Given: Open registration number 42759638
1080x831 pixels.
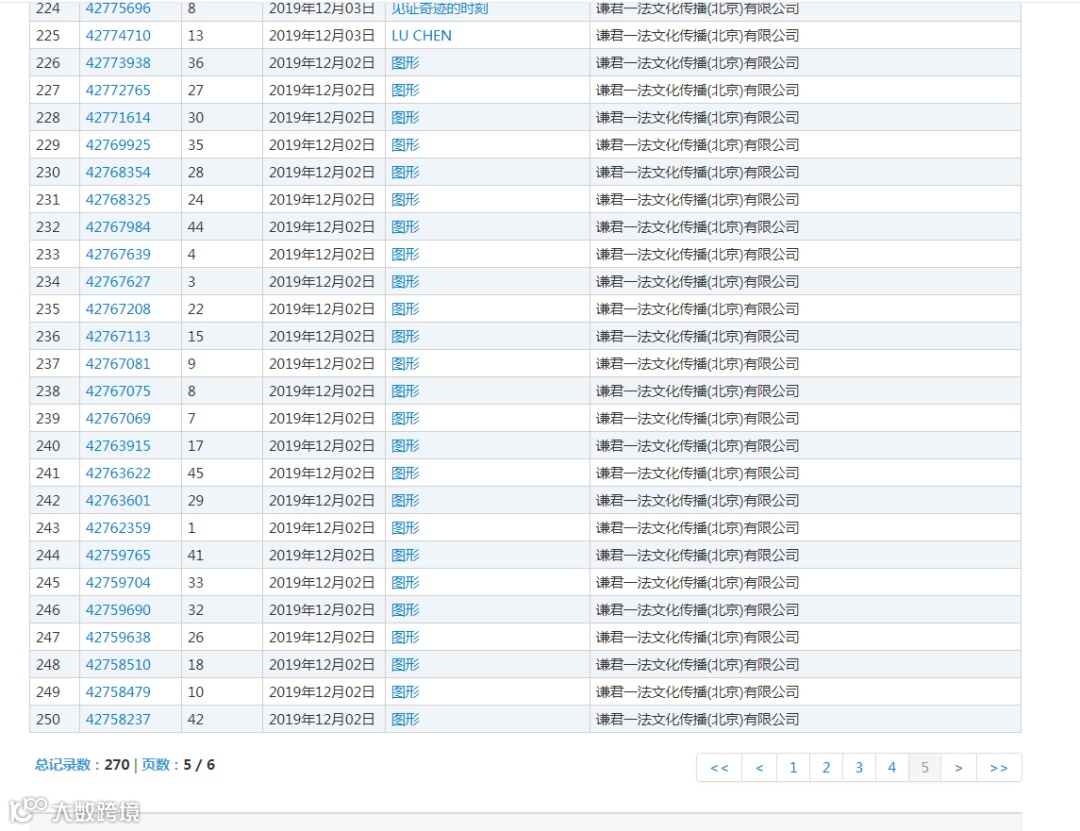Looking at the screenshot, I should [118, 637].
